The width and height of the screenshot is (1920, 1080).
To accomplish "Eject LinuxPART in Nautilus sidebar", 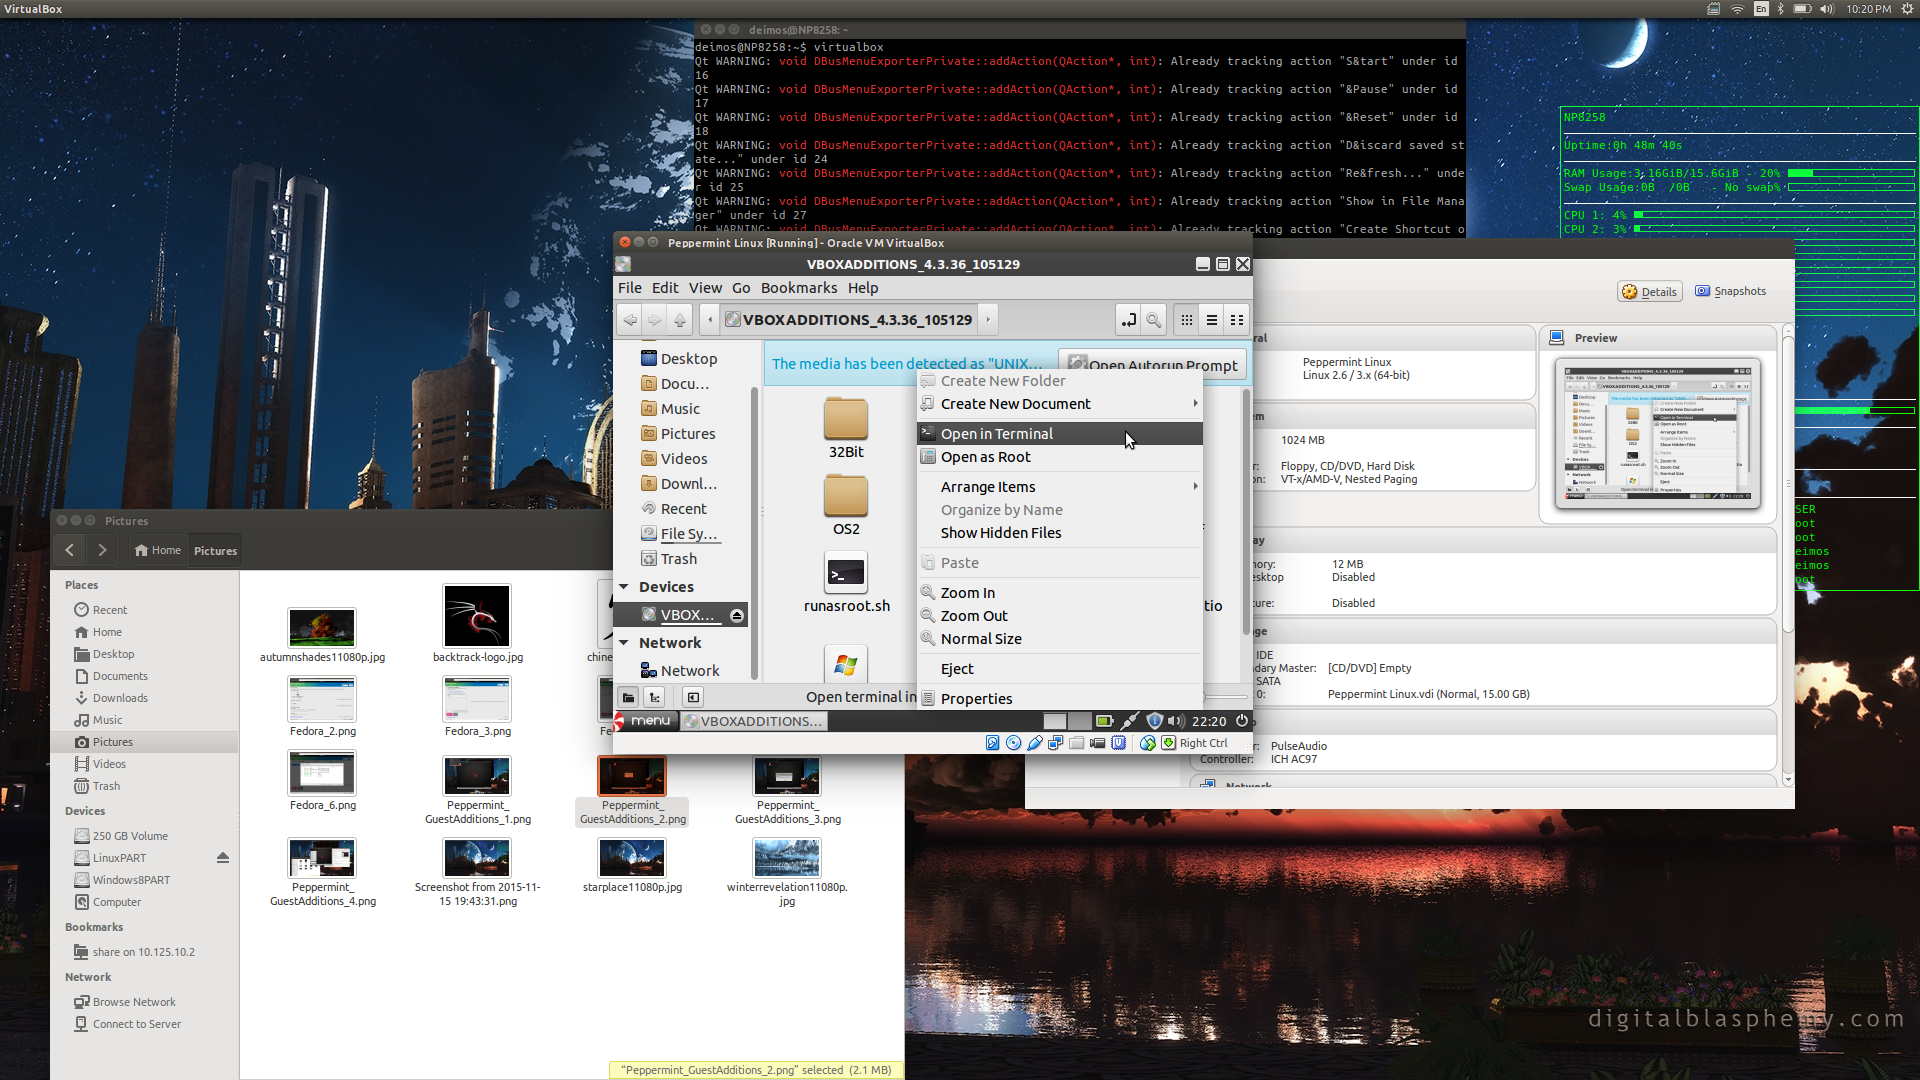I will [222, 858].
